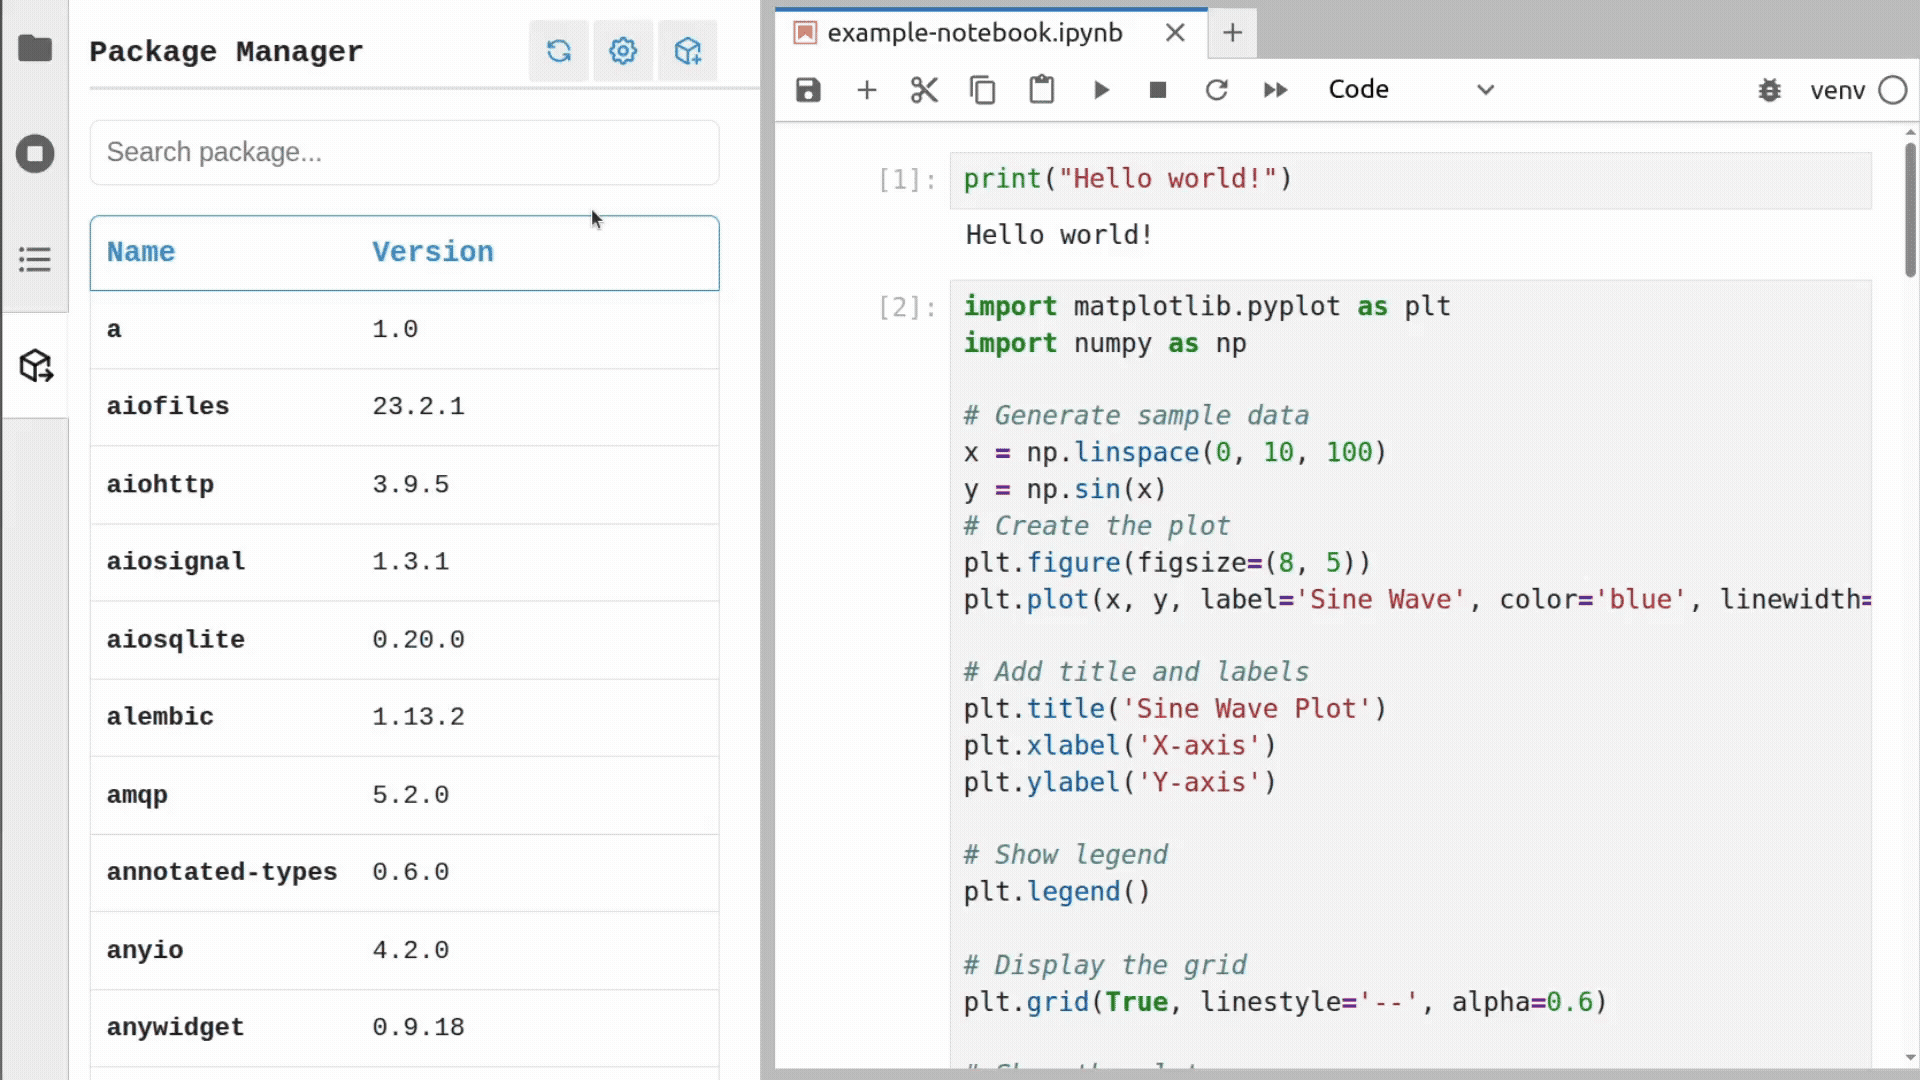This screenshot has height=1080, width=1920.
Task: Paste a cell from clipboard
Action: (x=1041, y=89)
